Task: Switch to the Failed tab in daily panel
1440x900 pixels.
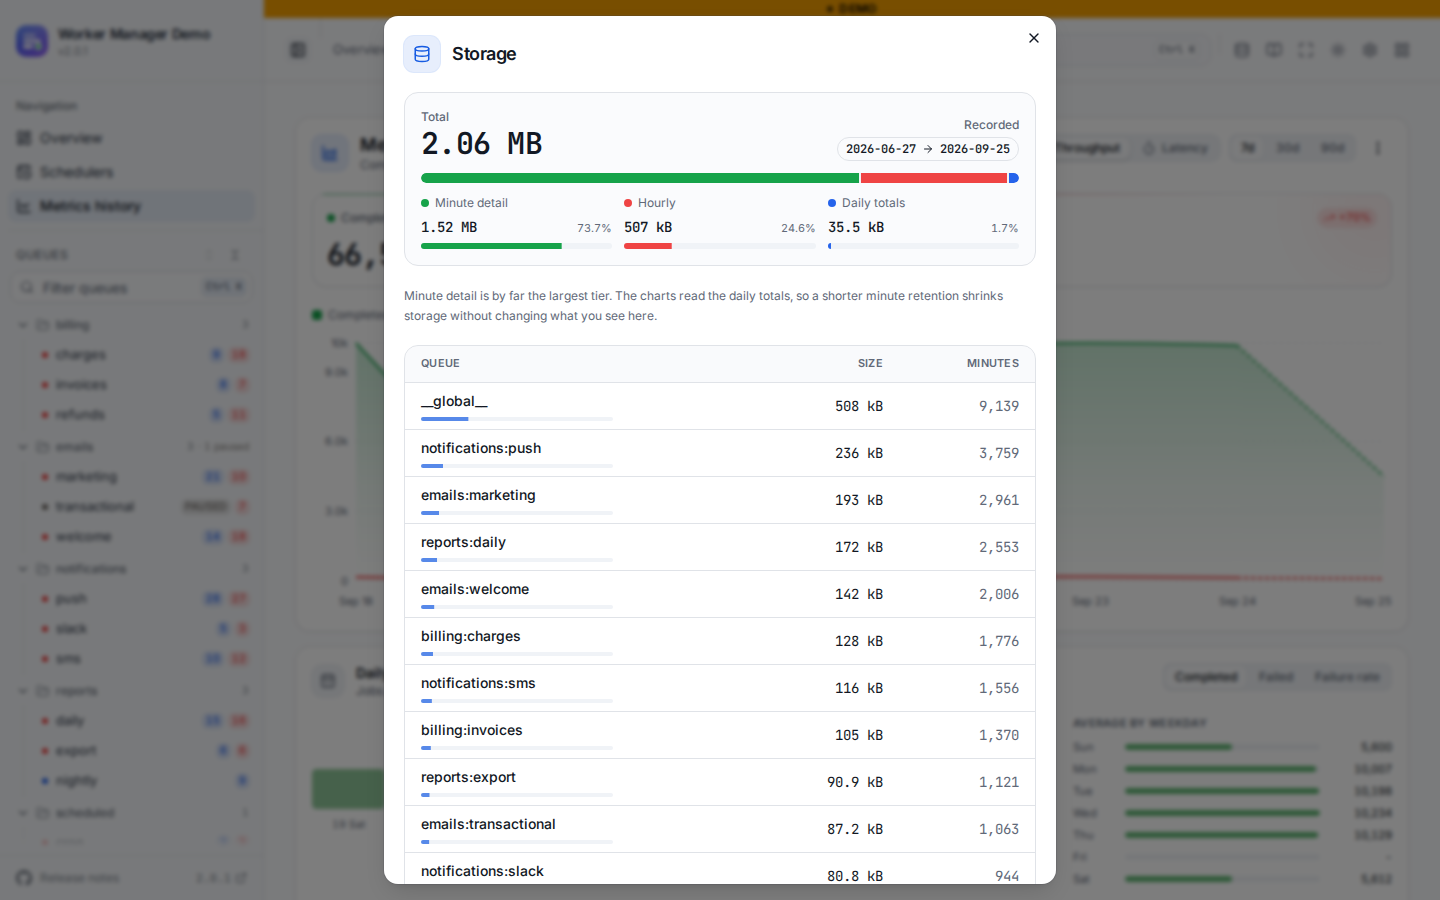Action: click(1276, 677)
